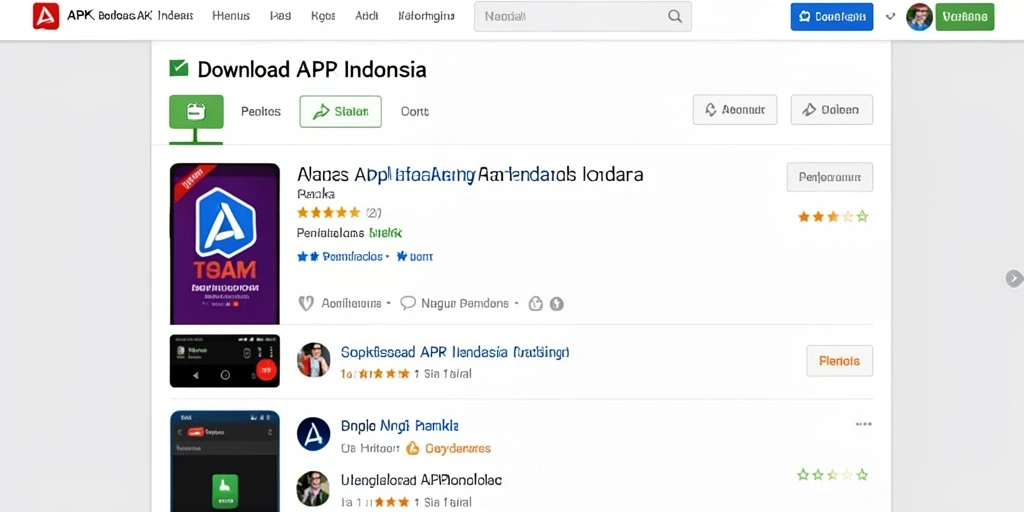Image resolution: width=1024 pixels, height=512 pixels.
Task: Open the user profile avatar in header
Action: coord(919,17)
